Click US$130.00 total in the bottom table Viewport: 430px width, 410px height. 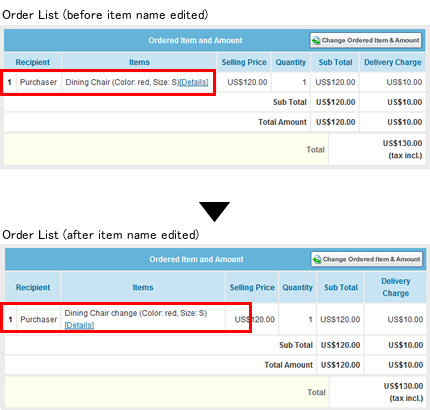coord(403,386)
